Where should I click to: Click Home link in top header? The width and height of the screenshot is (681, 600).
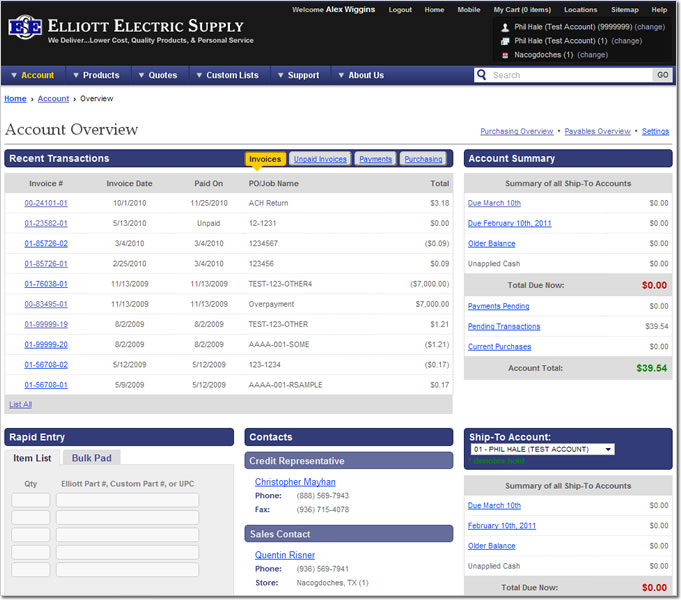(x=434, y=10)
